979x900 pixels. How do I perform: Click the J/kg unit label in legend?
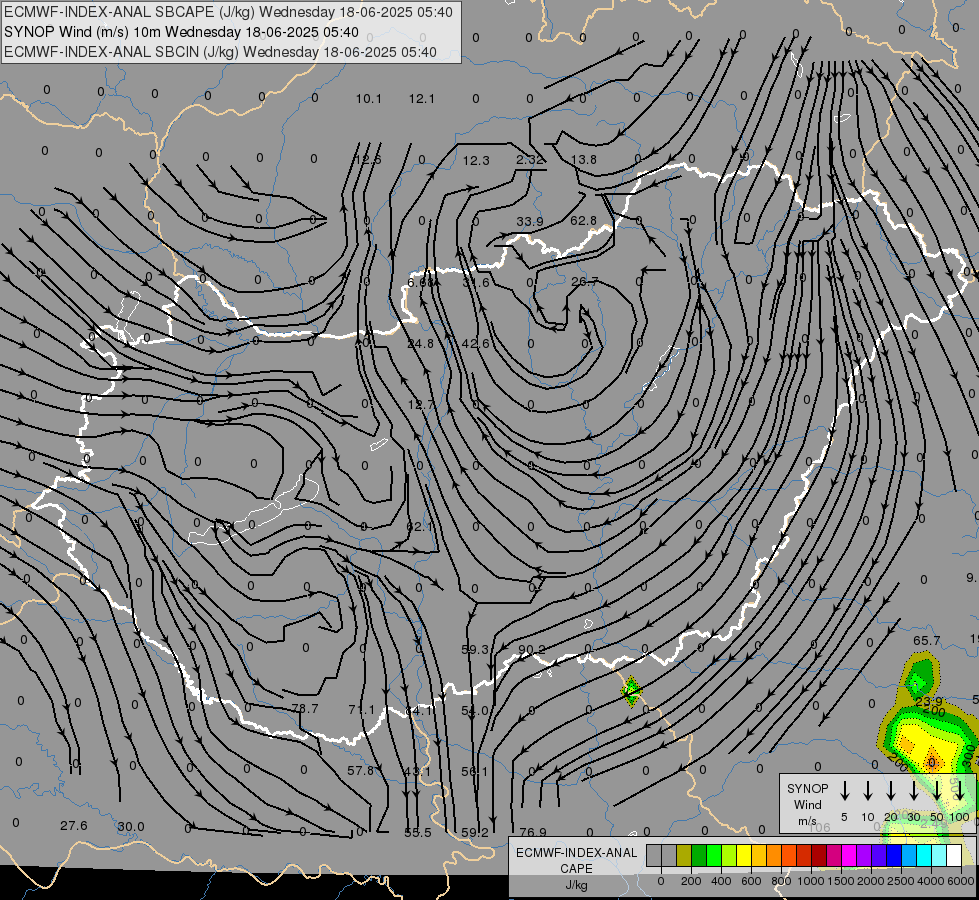(576, 885)
